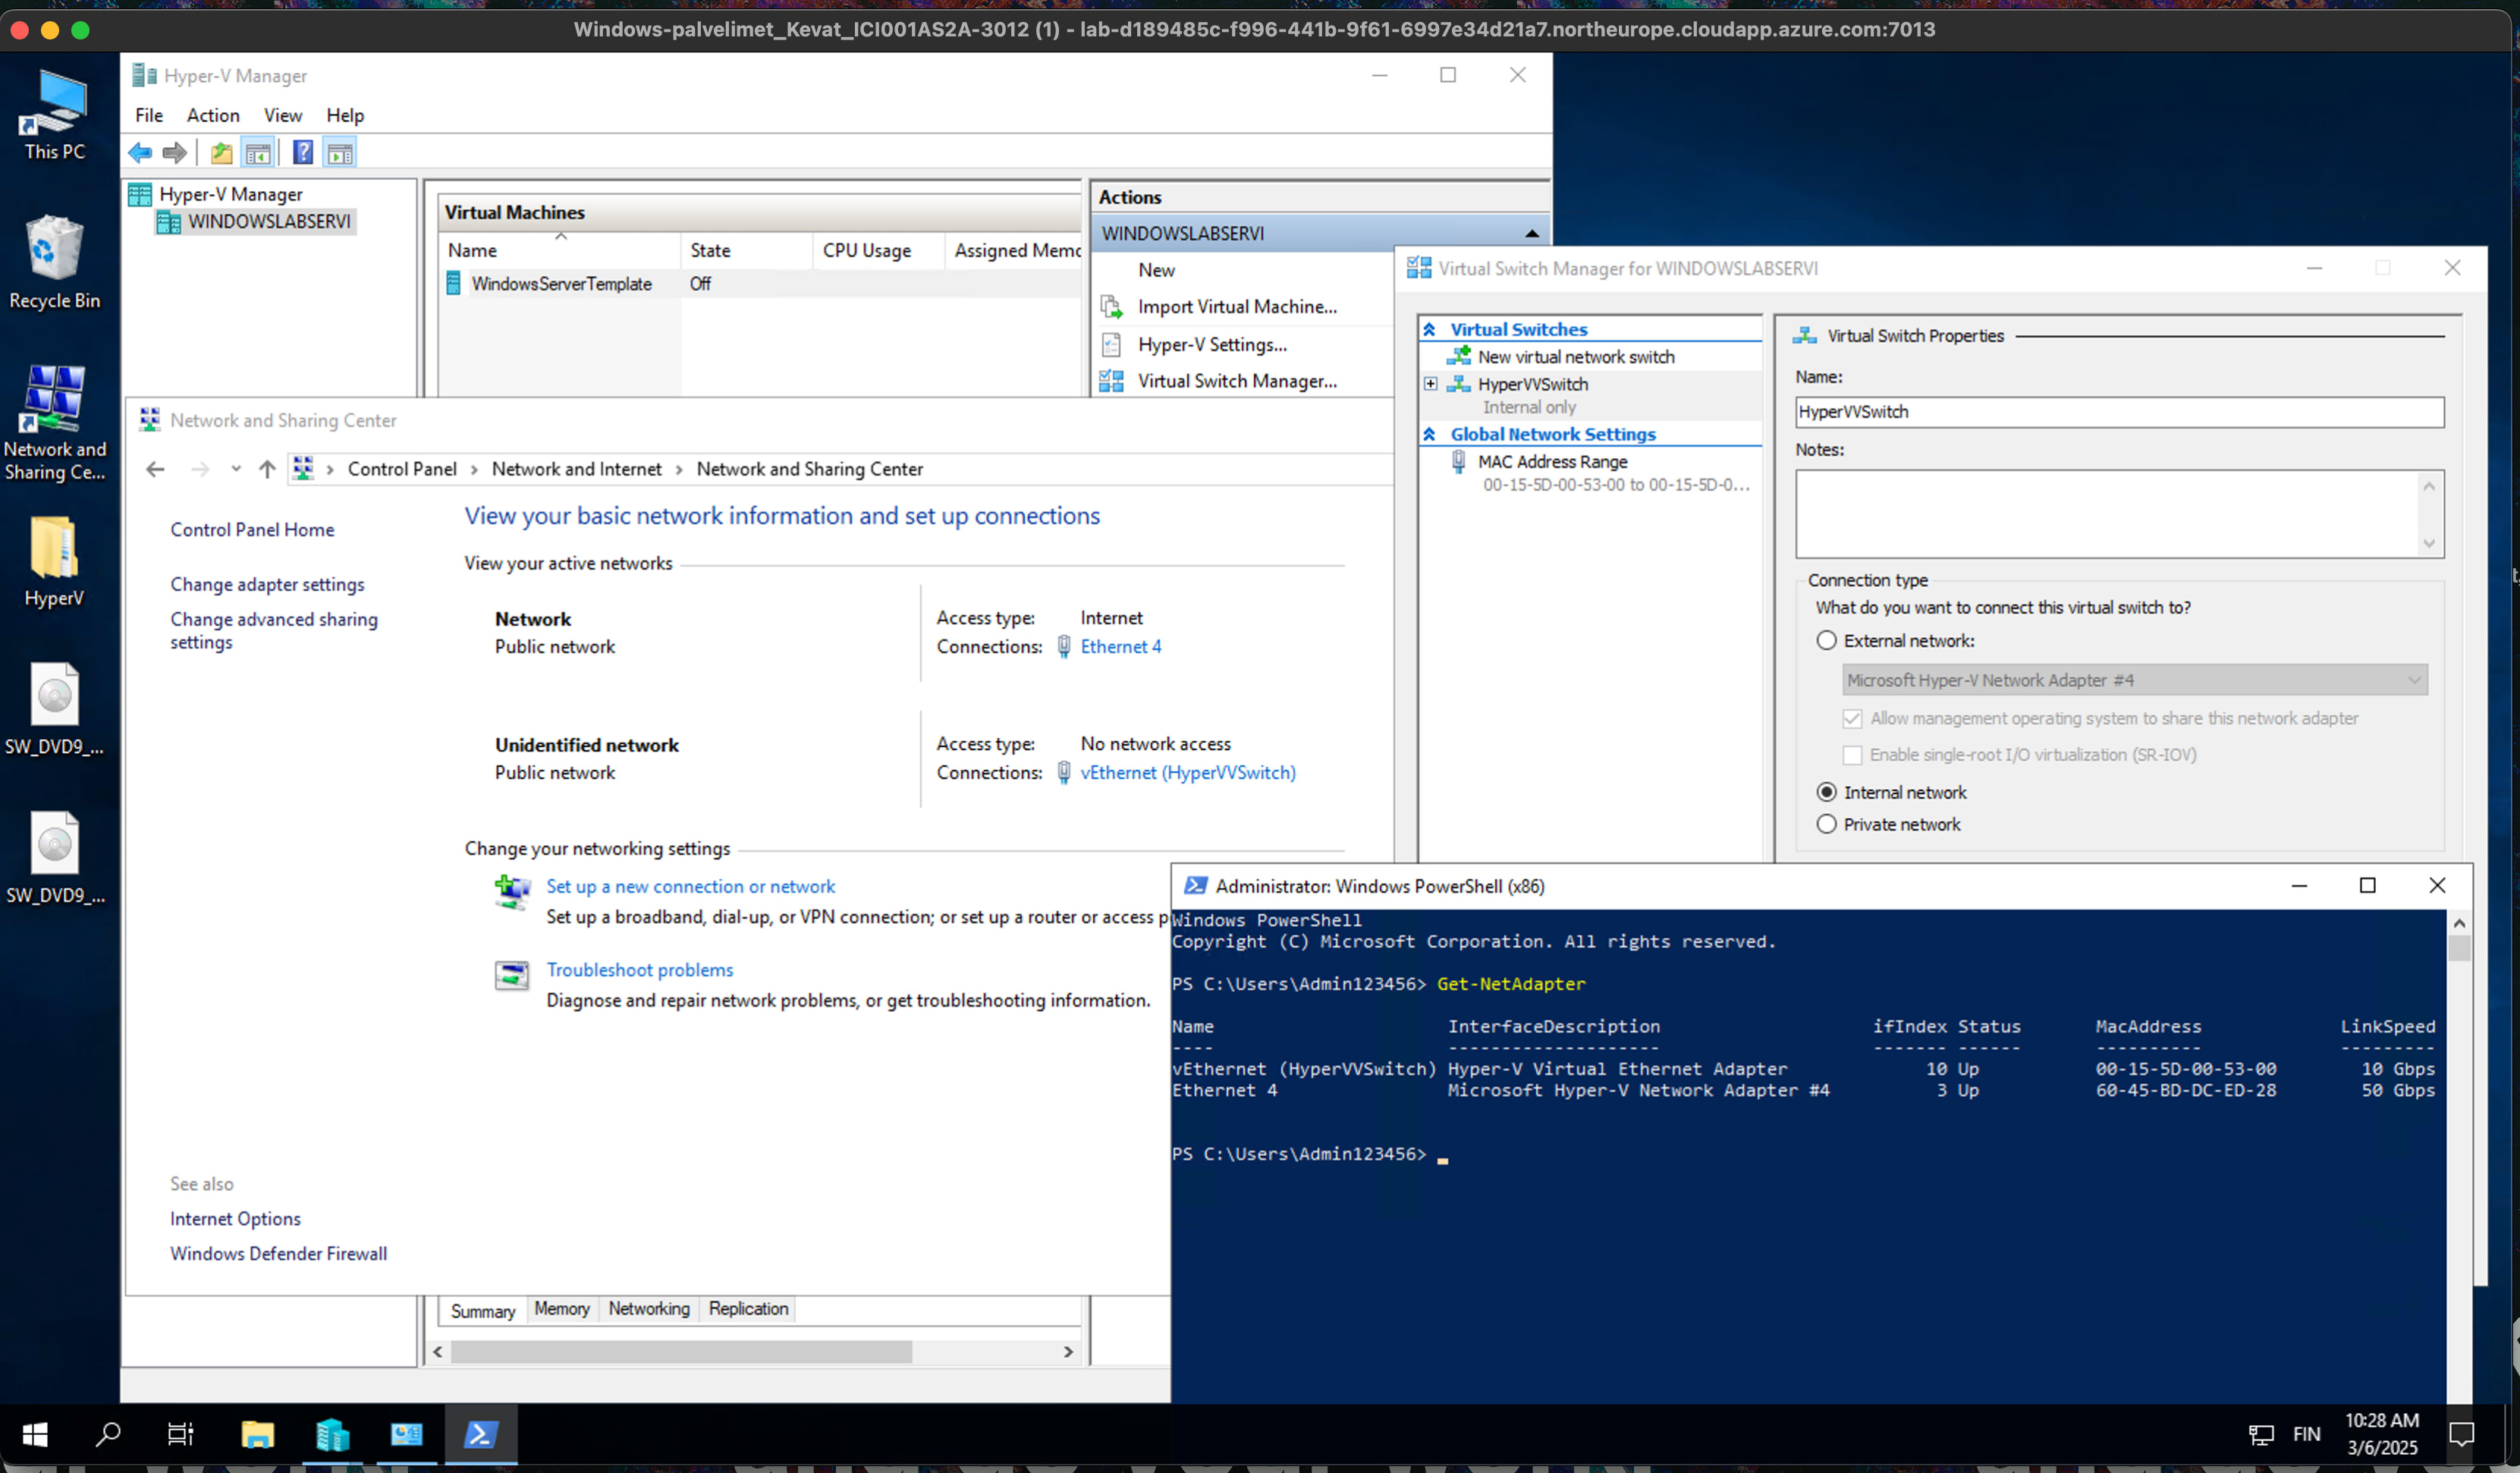Click the Hyper-V toolbar back arrow
The width and height of the screenshot is (2520, 1473).
coord(140,153)
